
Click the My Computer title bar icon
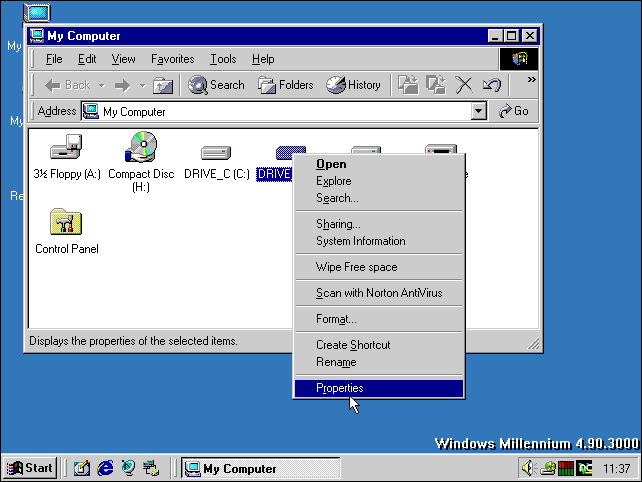[x=37, y=36]
